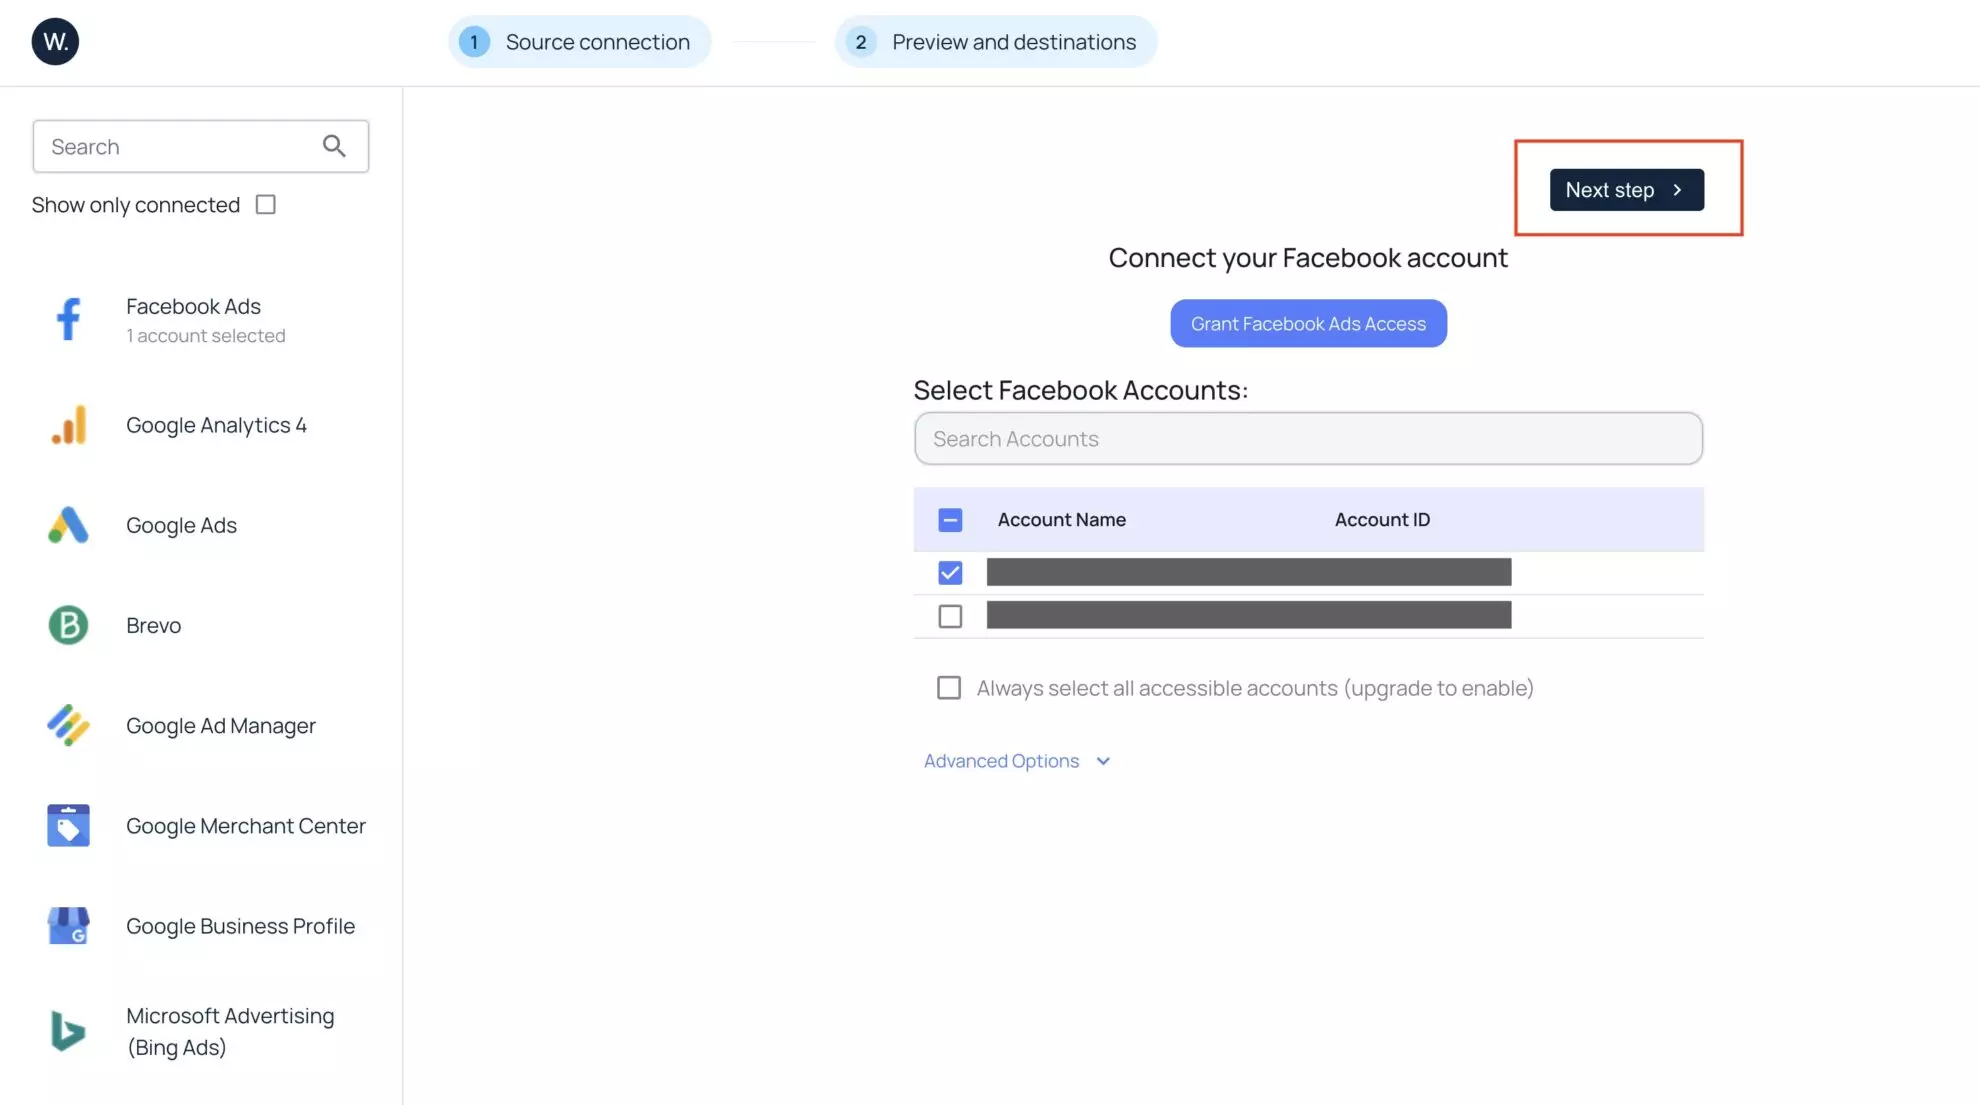
Task: Toggle the Show only connected checkbox
Action: click(x=265, y=205)
